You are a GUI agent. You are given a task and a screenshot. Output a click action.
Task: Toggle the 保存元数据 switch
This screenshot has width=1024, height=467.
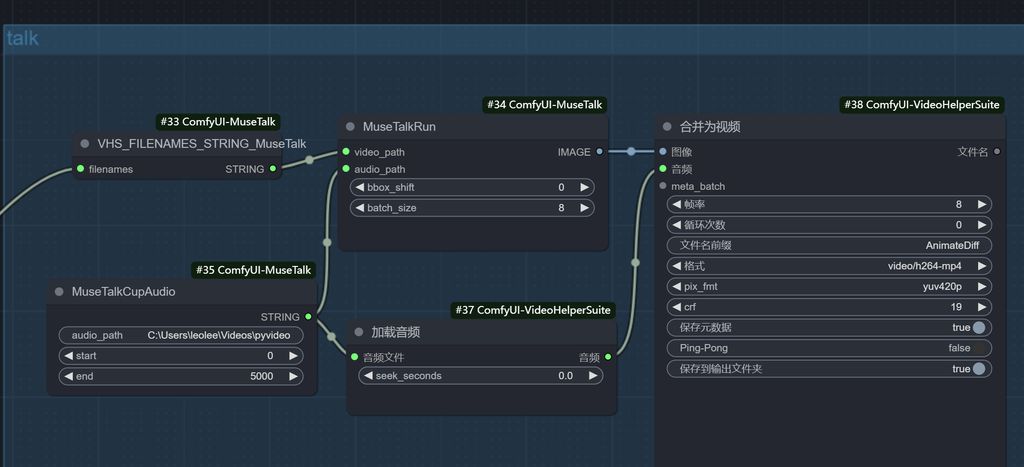(x=977, y=328)
